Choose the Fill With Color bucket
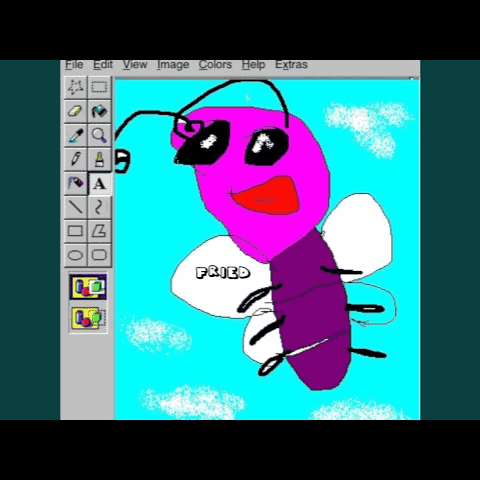 click(x=99, y=111)
